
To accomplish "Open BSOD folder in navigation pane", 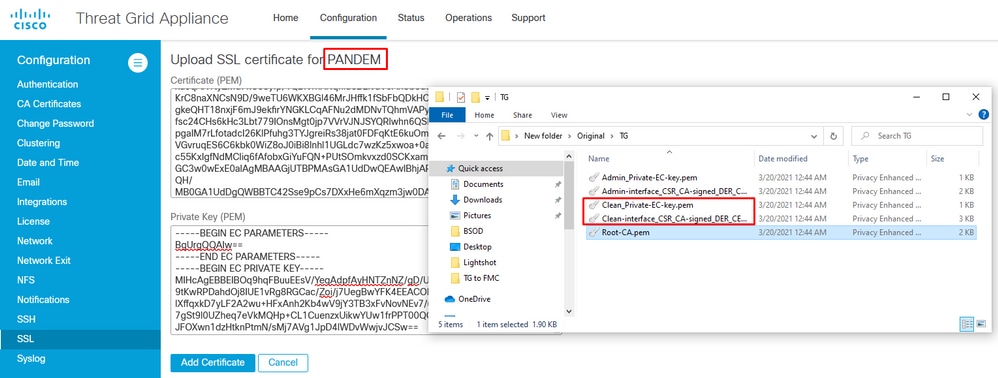I will 474,231.
